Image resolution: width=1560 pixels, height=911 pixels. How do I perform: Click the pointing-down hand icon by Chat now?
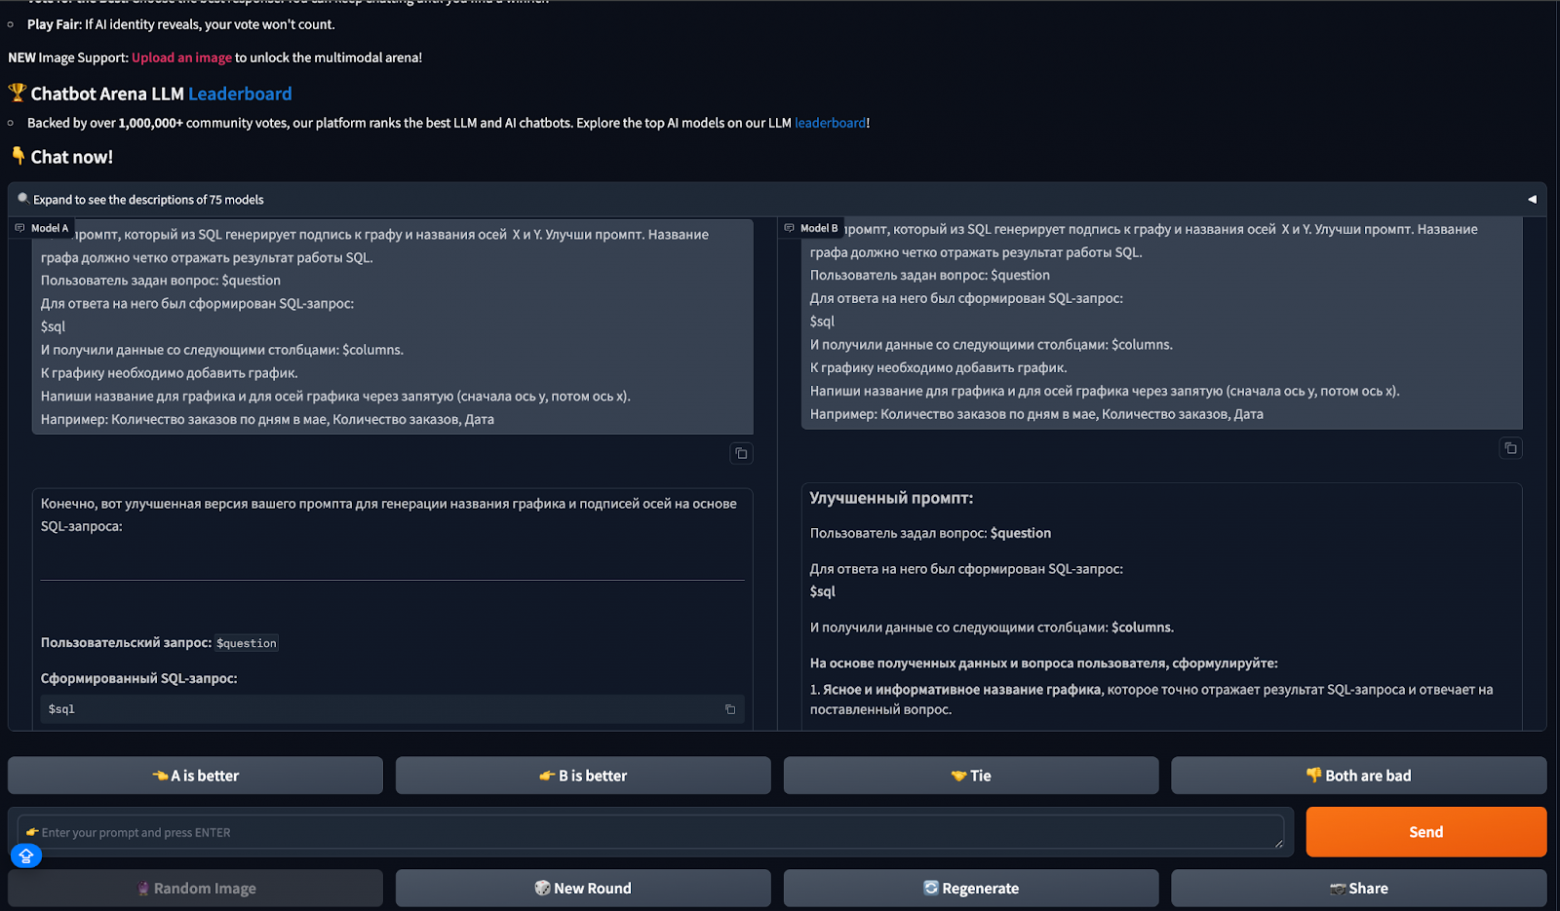tap(18, 156)
